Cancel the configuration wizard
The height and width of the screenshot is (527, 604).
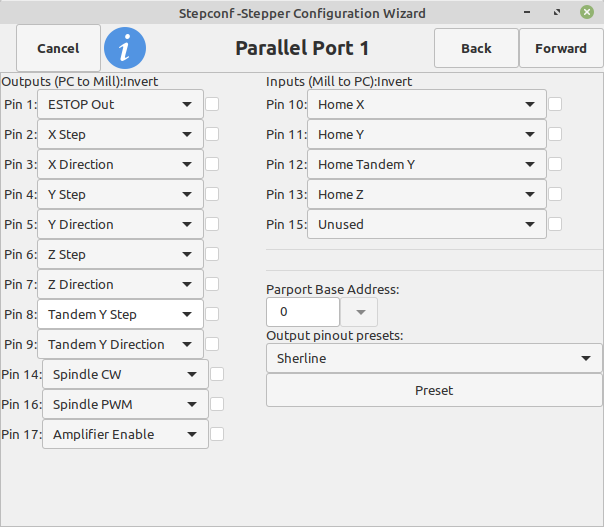click(x=59, y=48)
